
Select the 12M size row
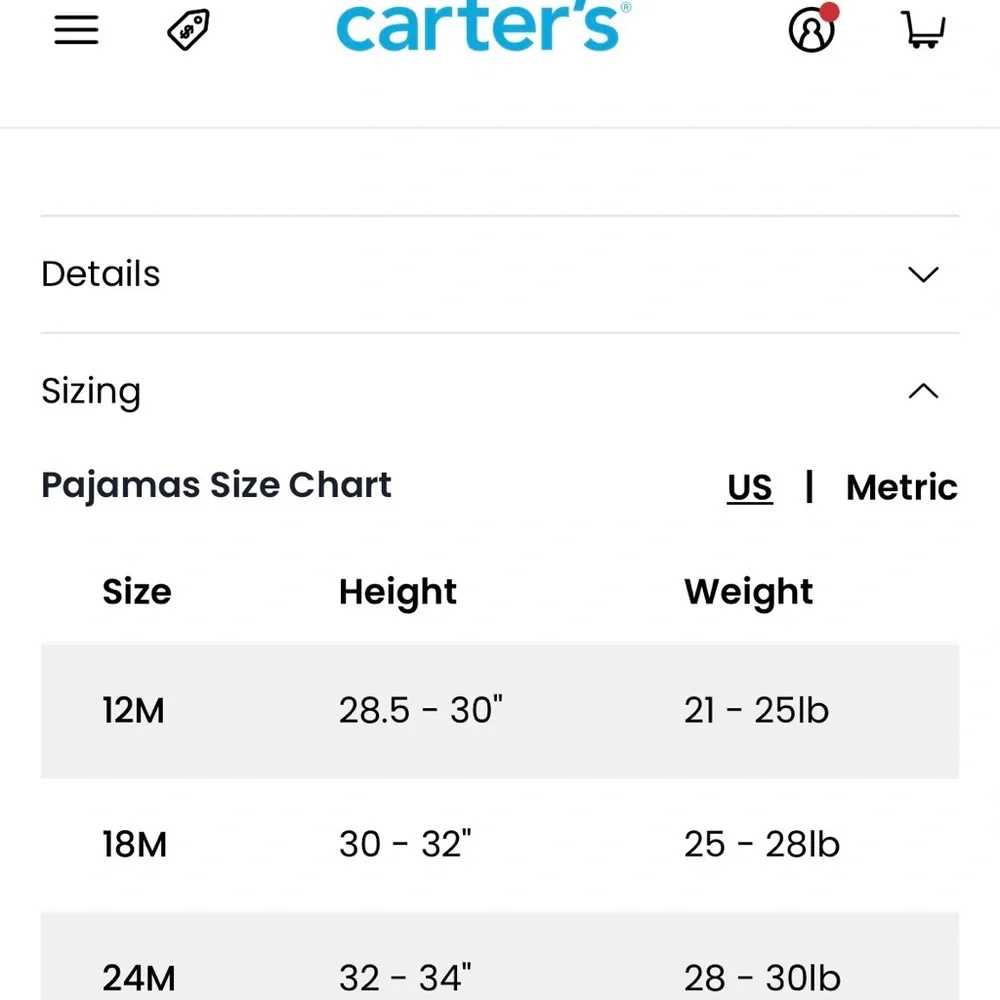coord(500,710)
